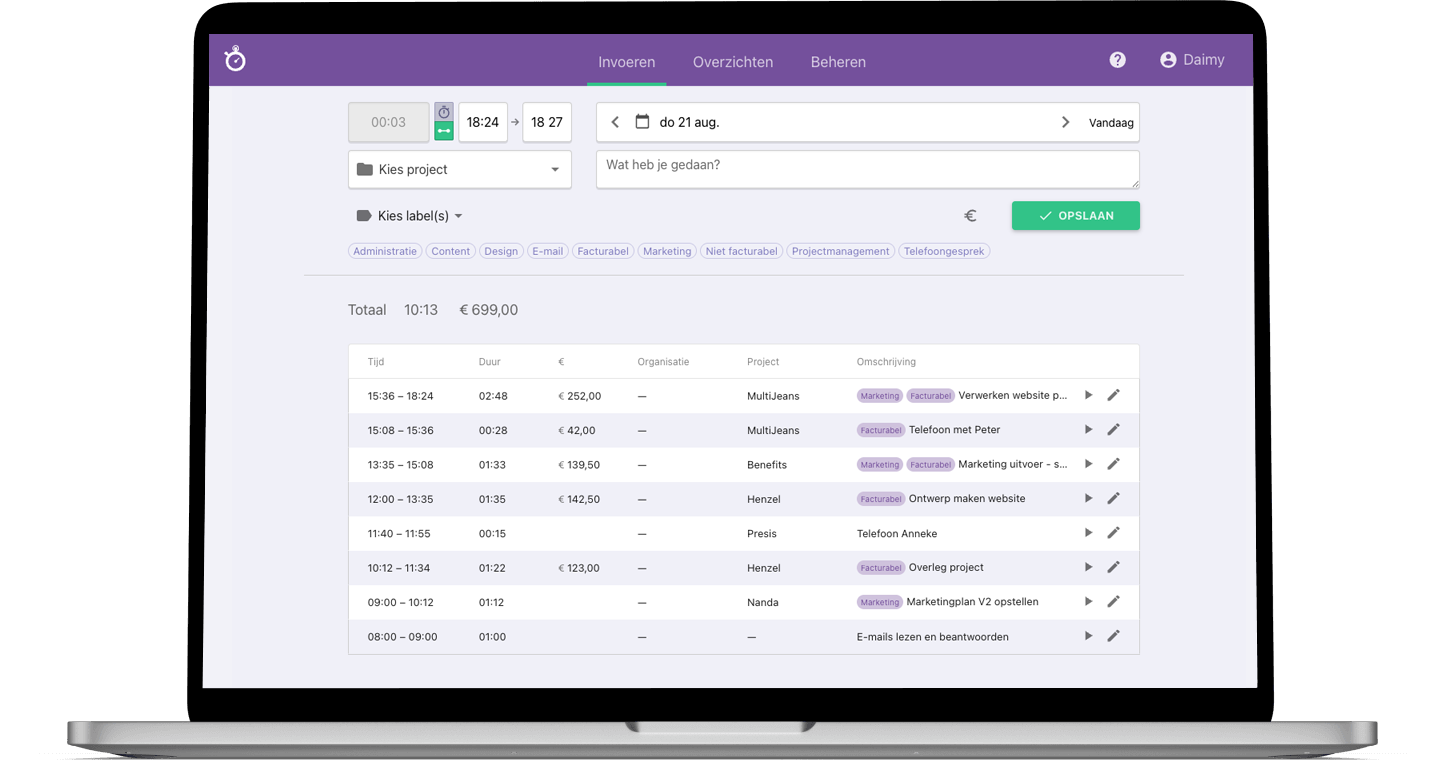
Task: Switch to stopwatch timer mode
Action: point(444,112)
